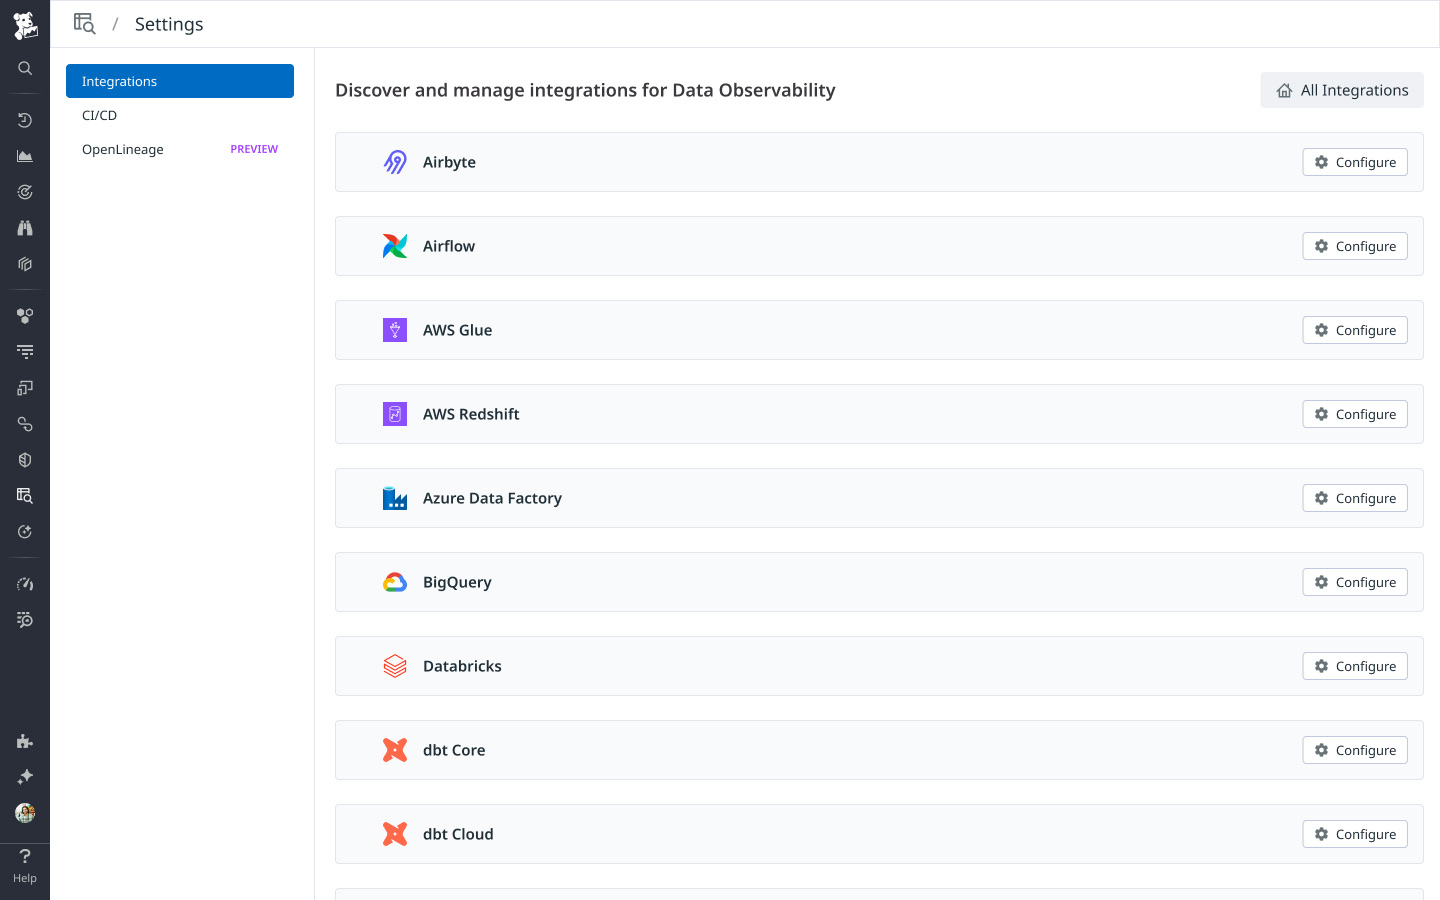The height and width of the screenshot is (900, 1440).
Task: Open the filter-lines icon in sidebar
Action: coord(25,352)
